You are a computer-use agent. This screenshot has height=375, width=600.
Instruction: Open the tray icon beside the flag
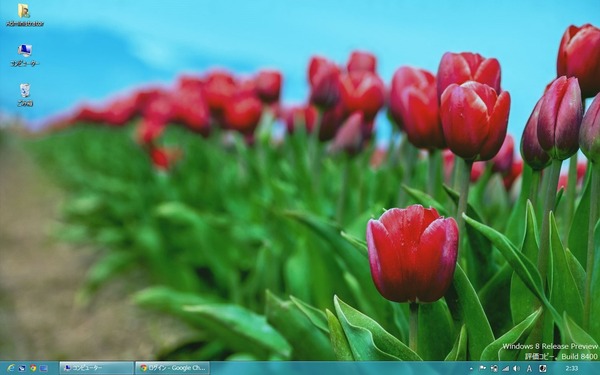(494, 368)
